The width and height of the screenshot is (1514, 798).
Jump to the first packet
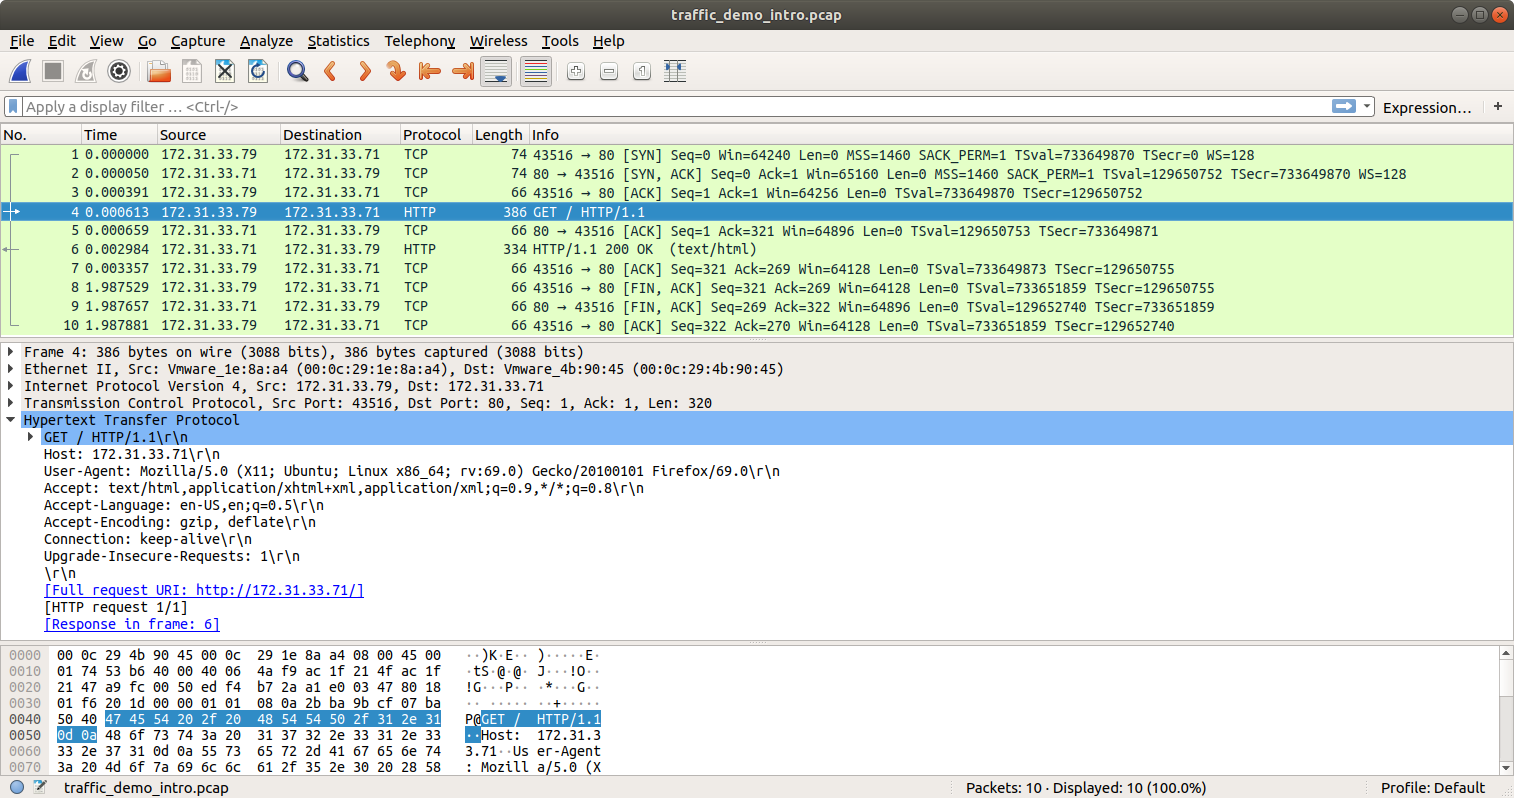(430, 71)
